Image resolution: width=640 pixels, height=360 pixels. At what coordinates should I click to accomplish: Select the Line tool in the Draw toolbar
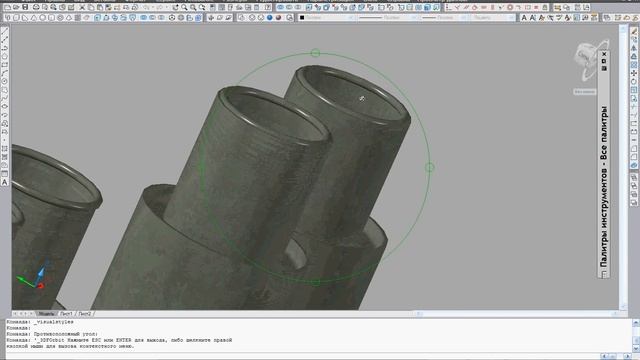click(x=4, y=31)
